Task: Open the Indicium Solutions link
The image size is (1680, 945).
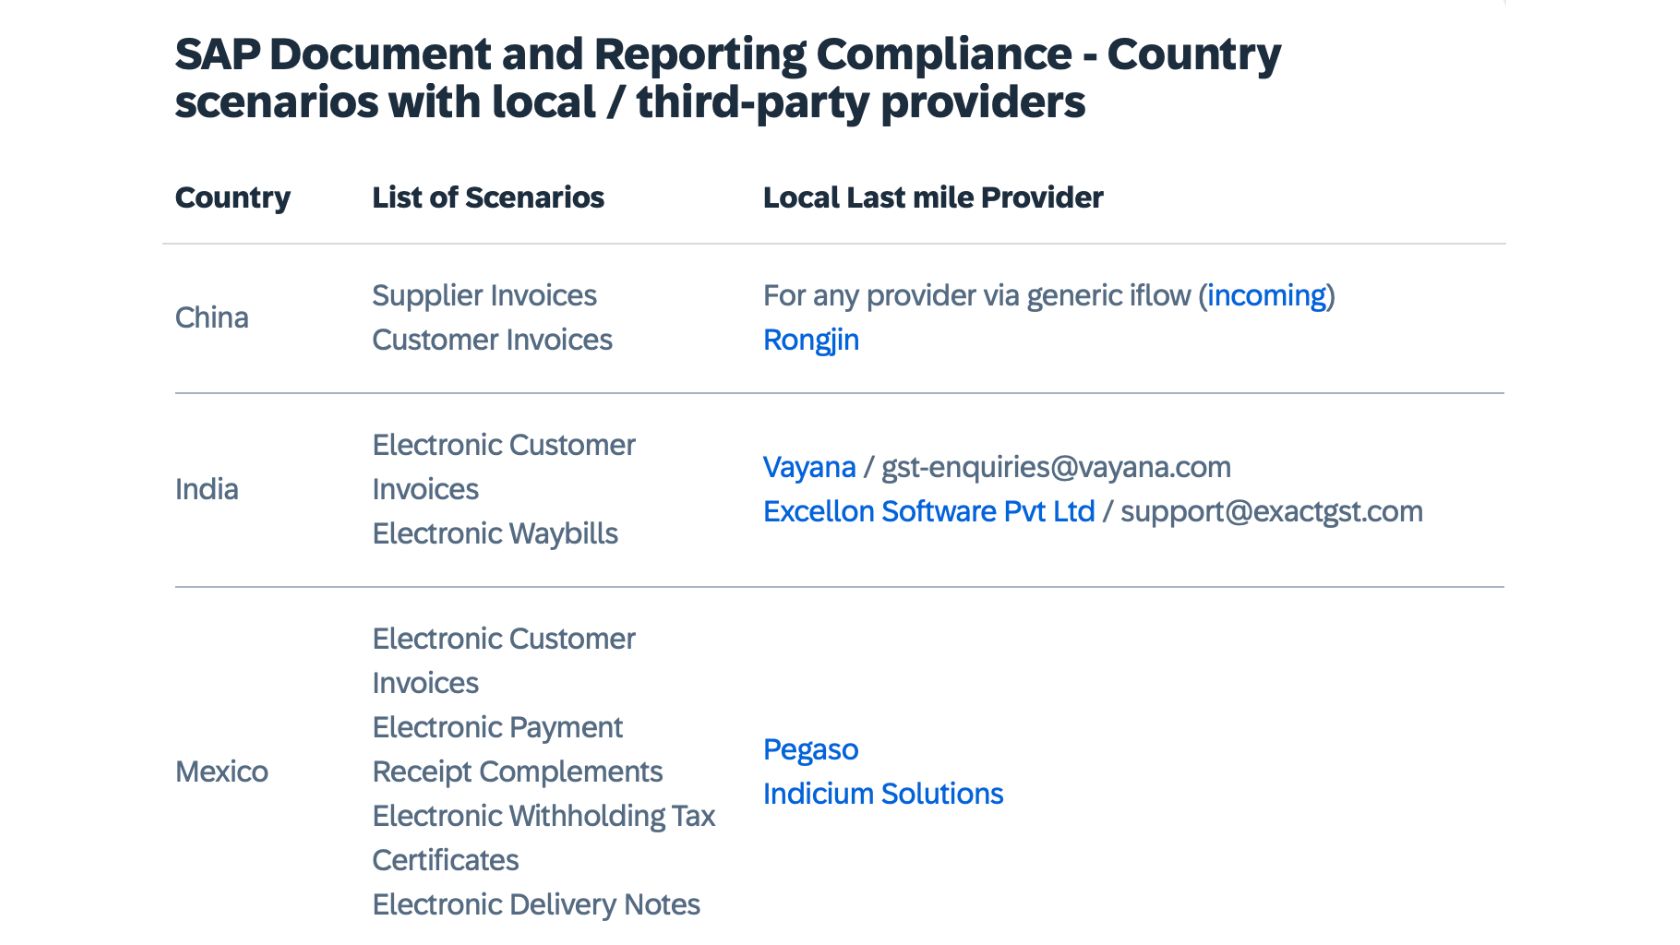Action: pos(883,794)
